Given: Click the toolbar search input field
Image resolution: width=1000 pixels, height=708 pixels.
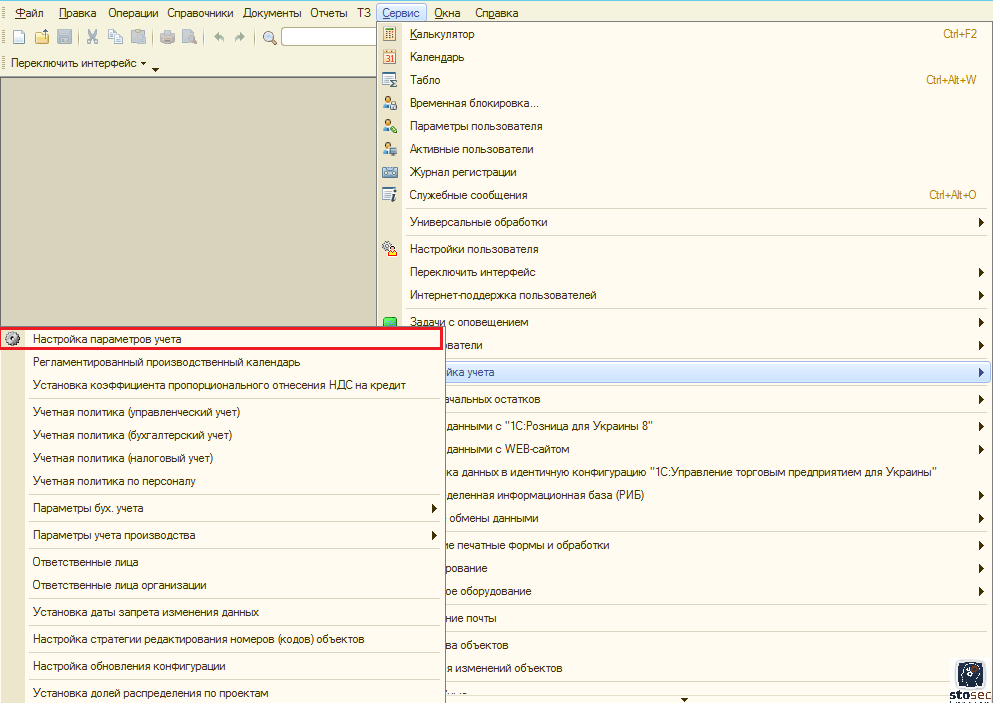Looking at the screenshot, I should click(328, 37).
